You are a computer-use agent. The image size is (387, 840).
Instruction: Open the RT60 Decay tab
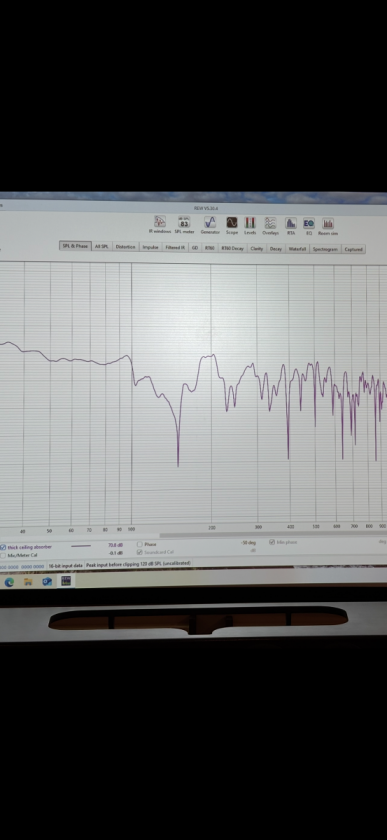[x=232, y=249]
